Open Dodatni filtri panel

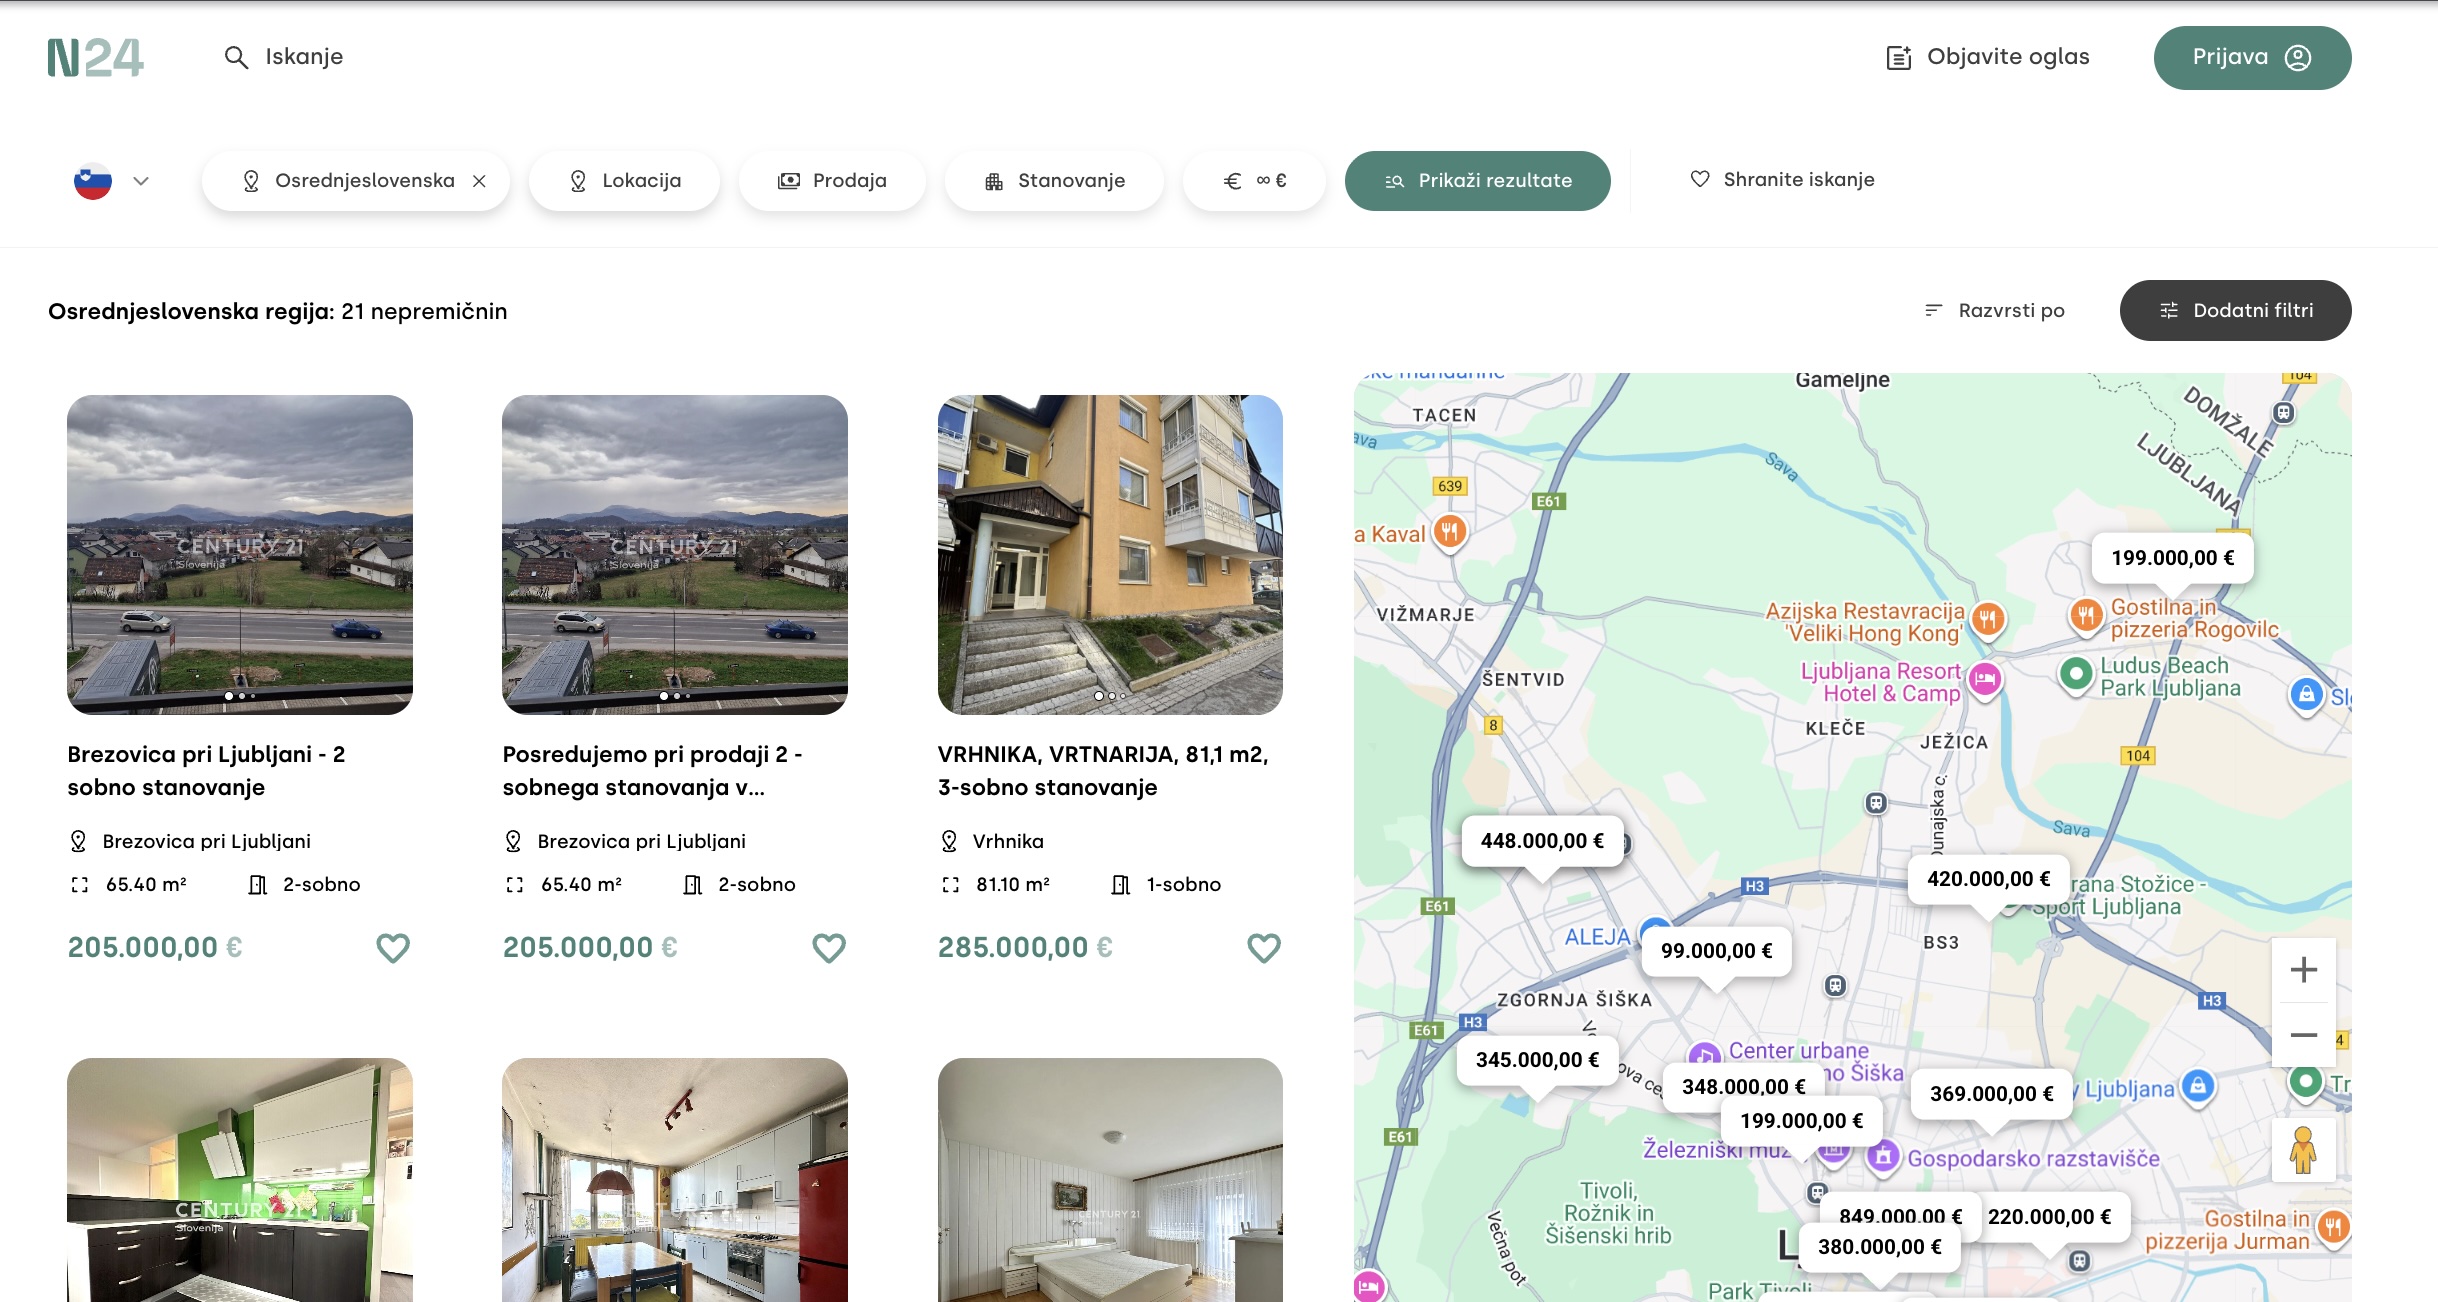click(x=2235, y=310)
